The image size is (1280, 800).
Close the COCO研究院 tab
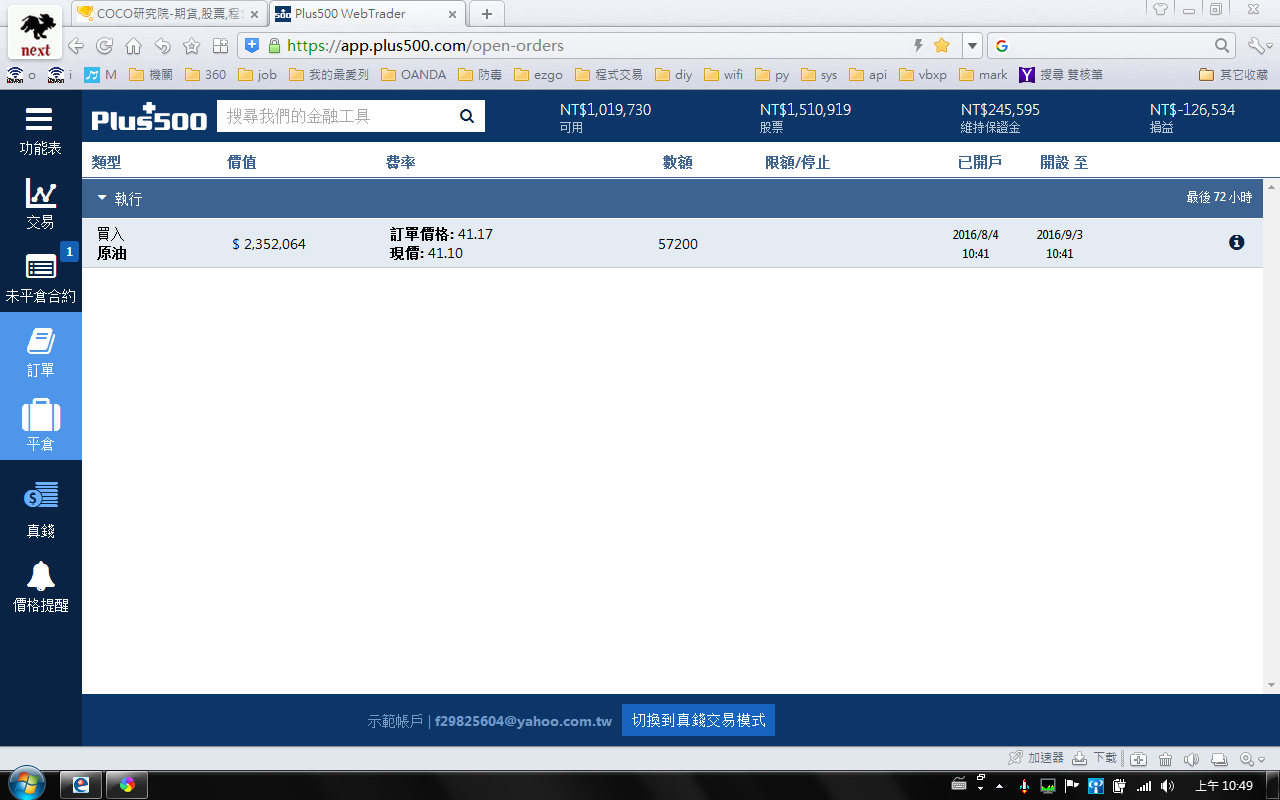pyautogui.click(x=254, y=14)
